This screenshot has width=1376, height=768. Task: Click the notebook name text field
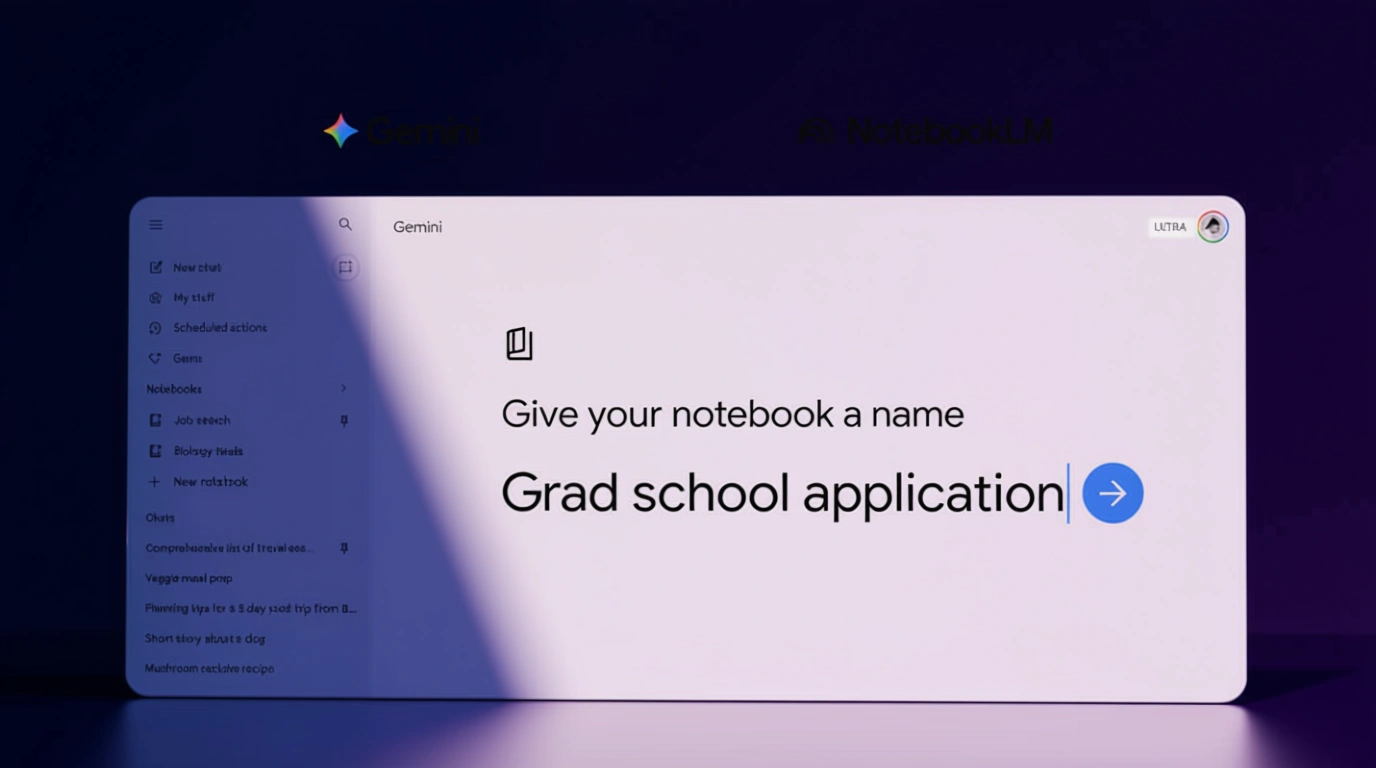782,493
